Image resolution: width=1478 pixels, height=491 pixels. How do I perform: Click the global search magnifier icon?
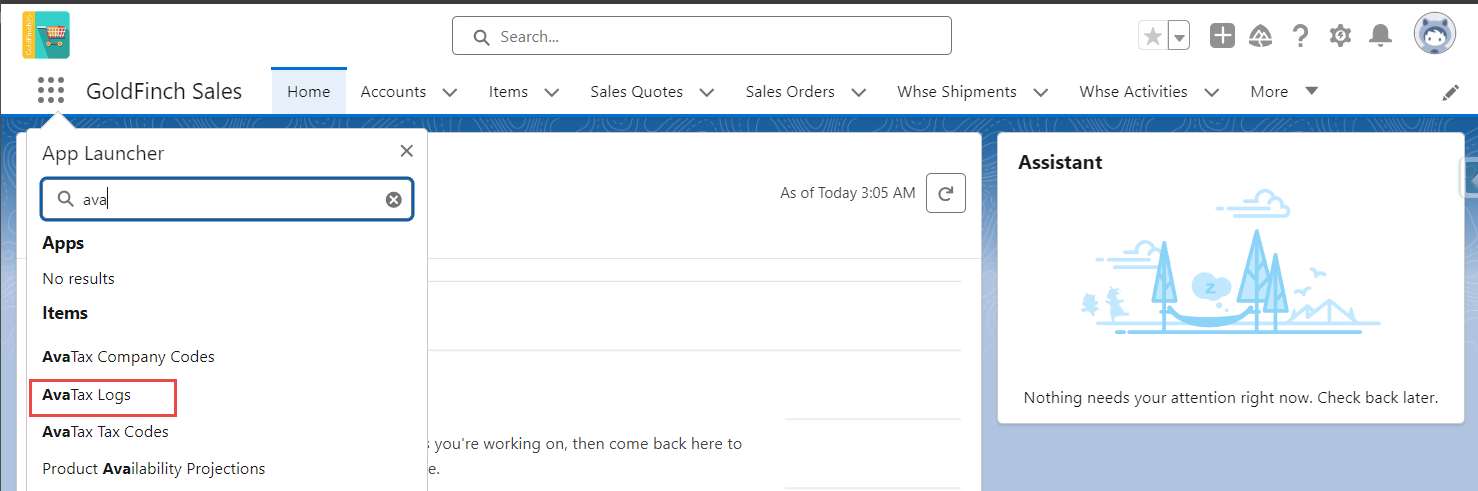click(x=481, y=37)
